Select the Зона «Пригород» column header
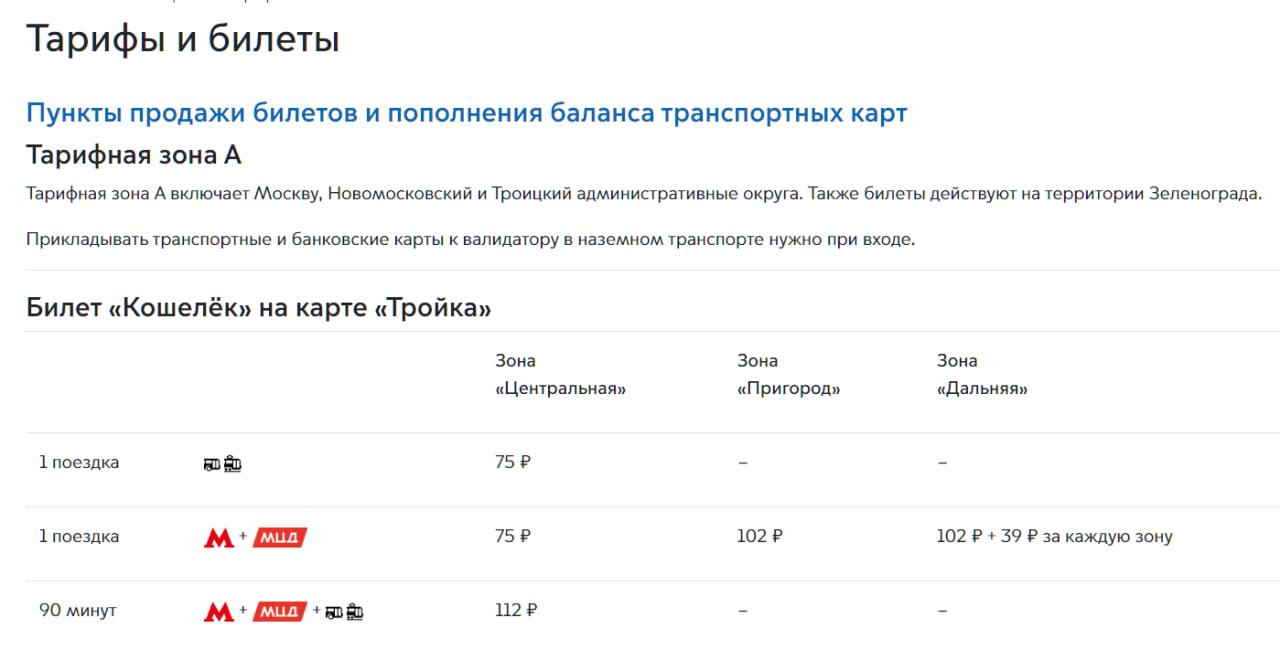Screen dimensions: 1280x671 [788, 375]
